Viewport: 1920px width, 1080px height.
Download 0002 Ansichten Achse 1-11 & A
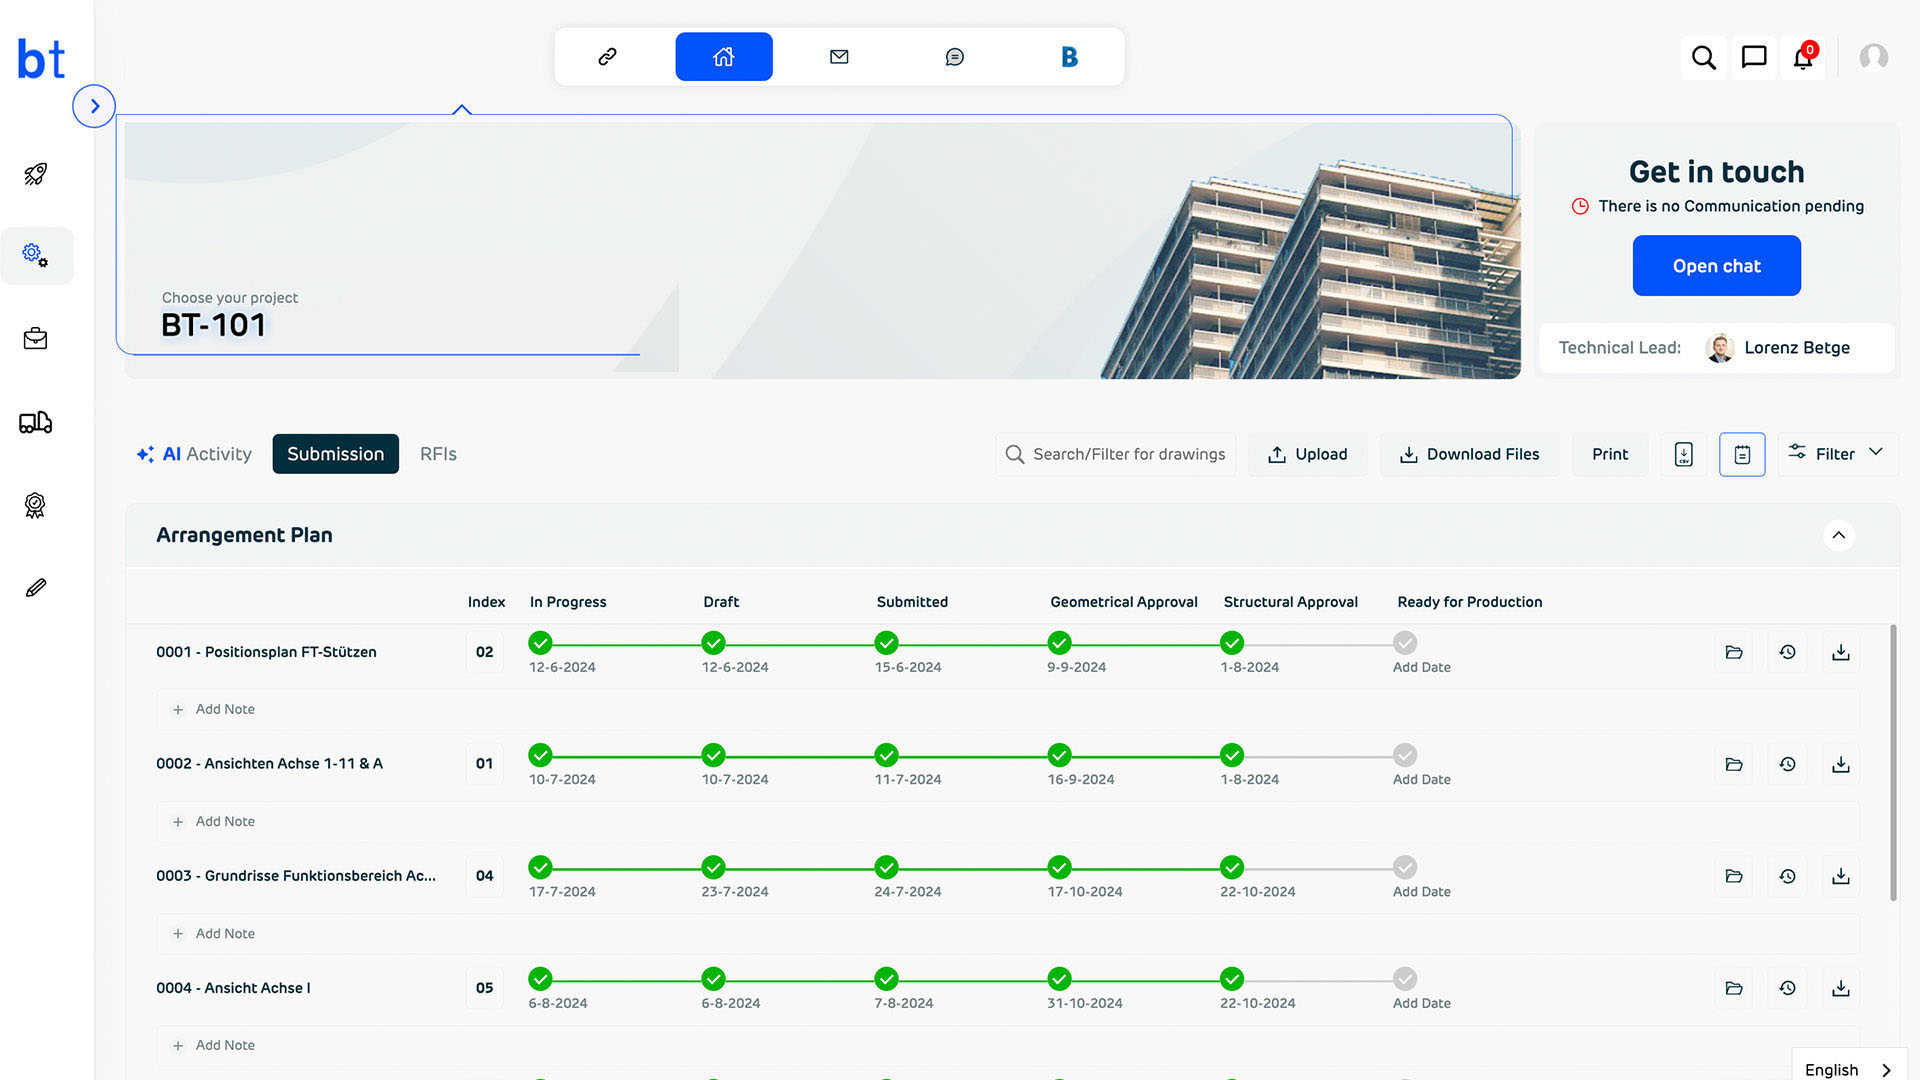pyautogui.click(x=1841, y=764)
